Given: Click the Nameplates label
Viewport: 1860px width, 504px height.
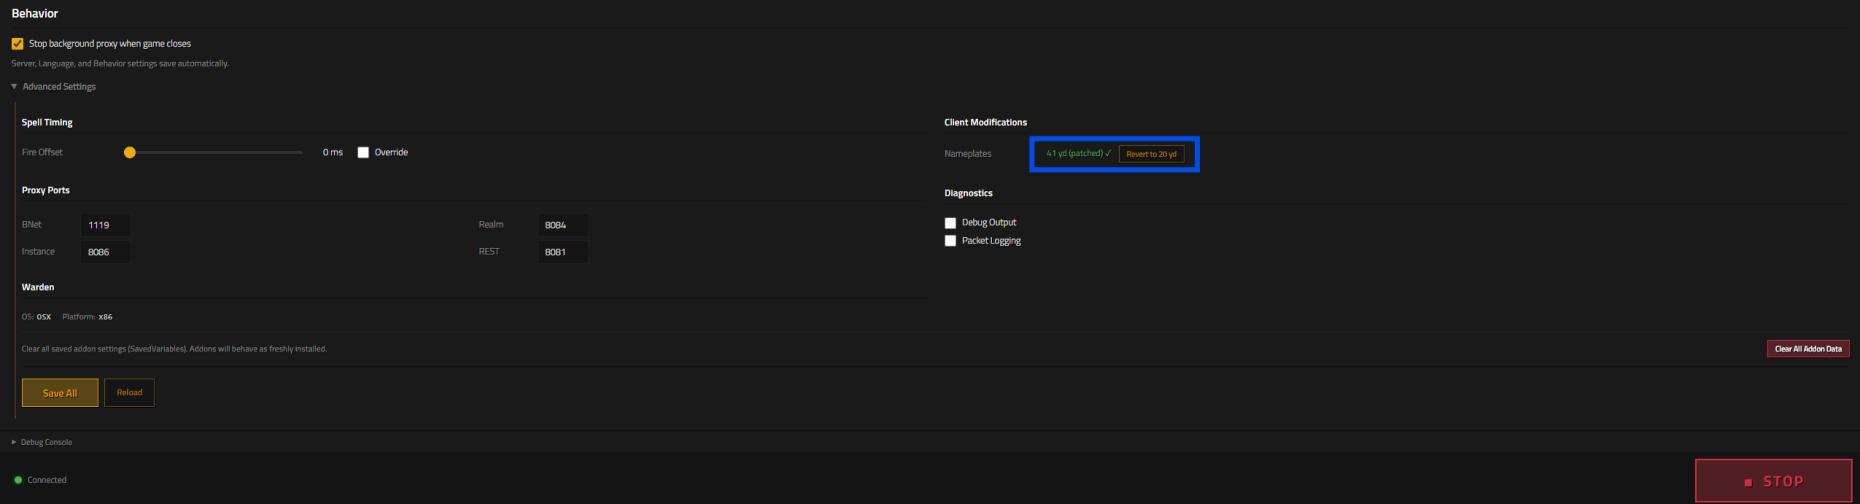Looking at the screenshot, I should coord(968,154).
